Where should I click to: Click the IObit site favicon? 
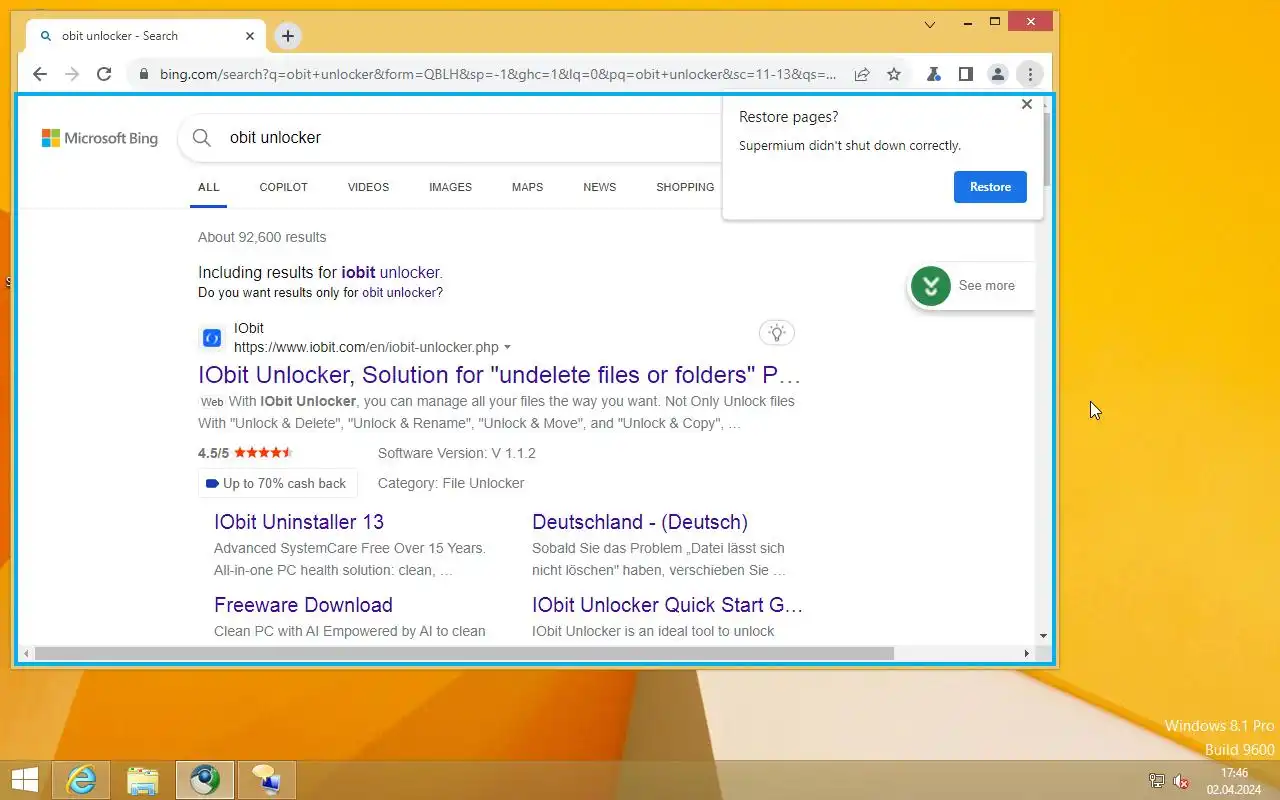coord(211,338)
